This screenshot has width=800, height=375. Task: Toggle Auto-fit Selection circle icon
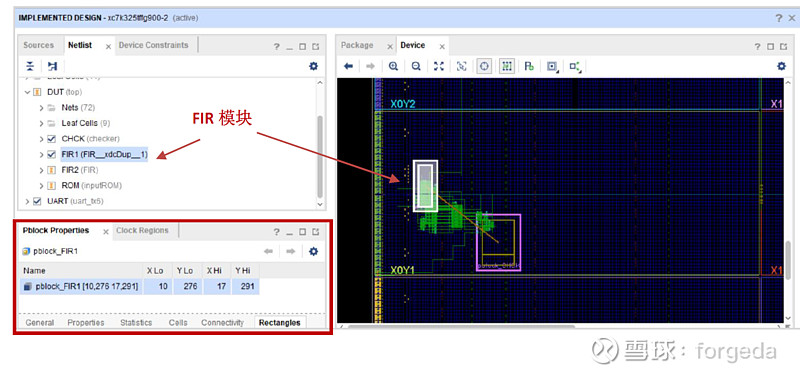[484, 66]
